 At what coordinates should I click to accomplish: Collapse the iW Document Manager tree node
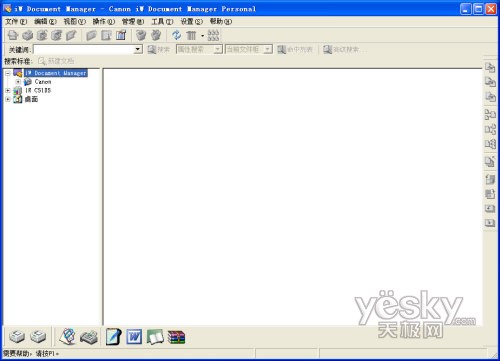pos(8,73)
